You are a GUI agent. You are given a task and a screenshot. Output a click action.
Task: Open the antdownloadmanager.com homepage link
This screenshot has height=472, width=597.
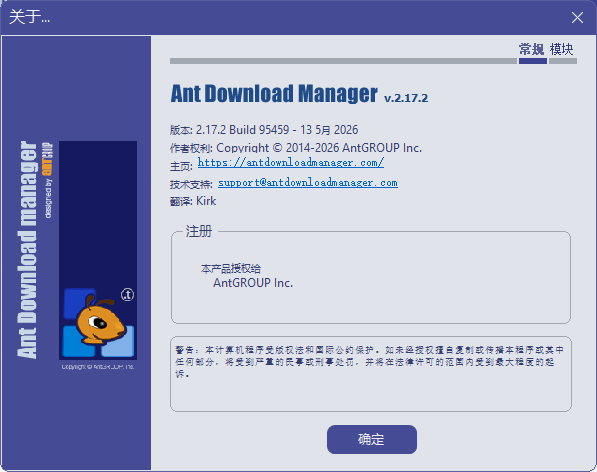pyautogui.click(x=291, y=163)
